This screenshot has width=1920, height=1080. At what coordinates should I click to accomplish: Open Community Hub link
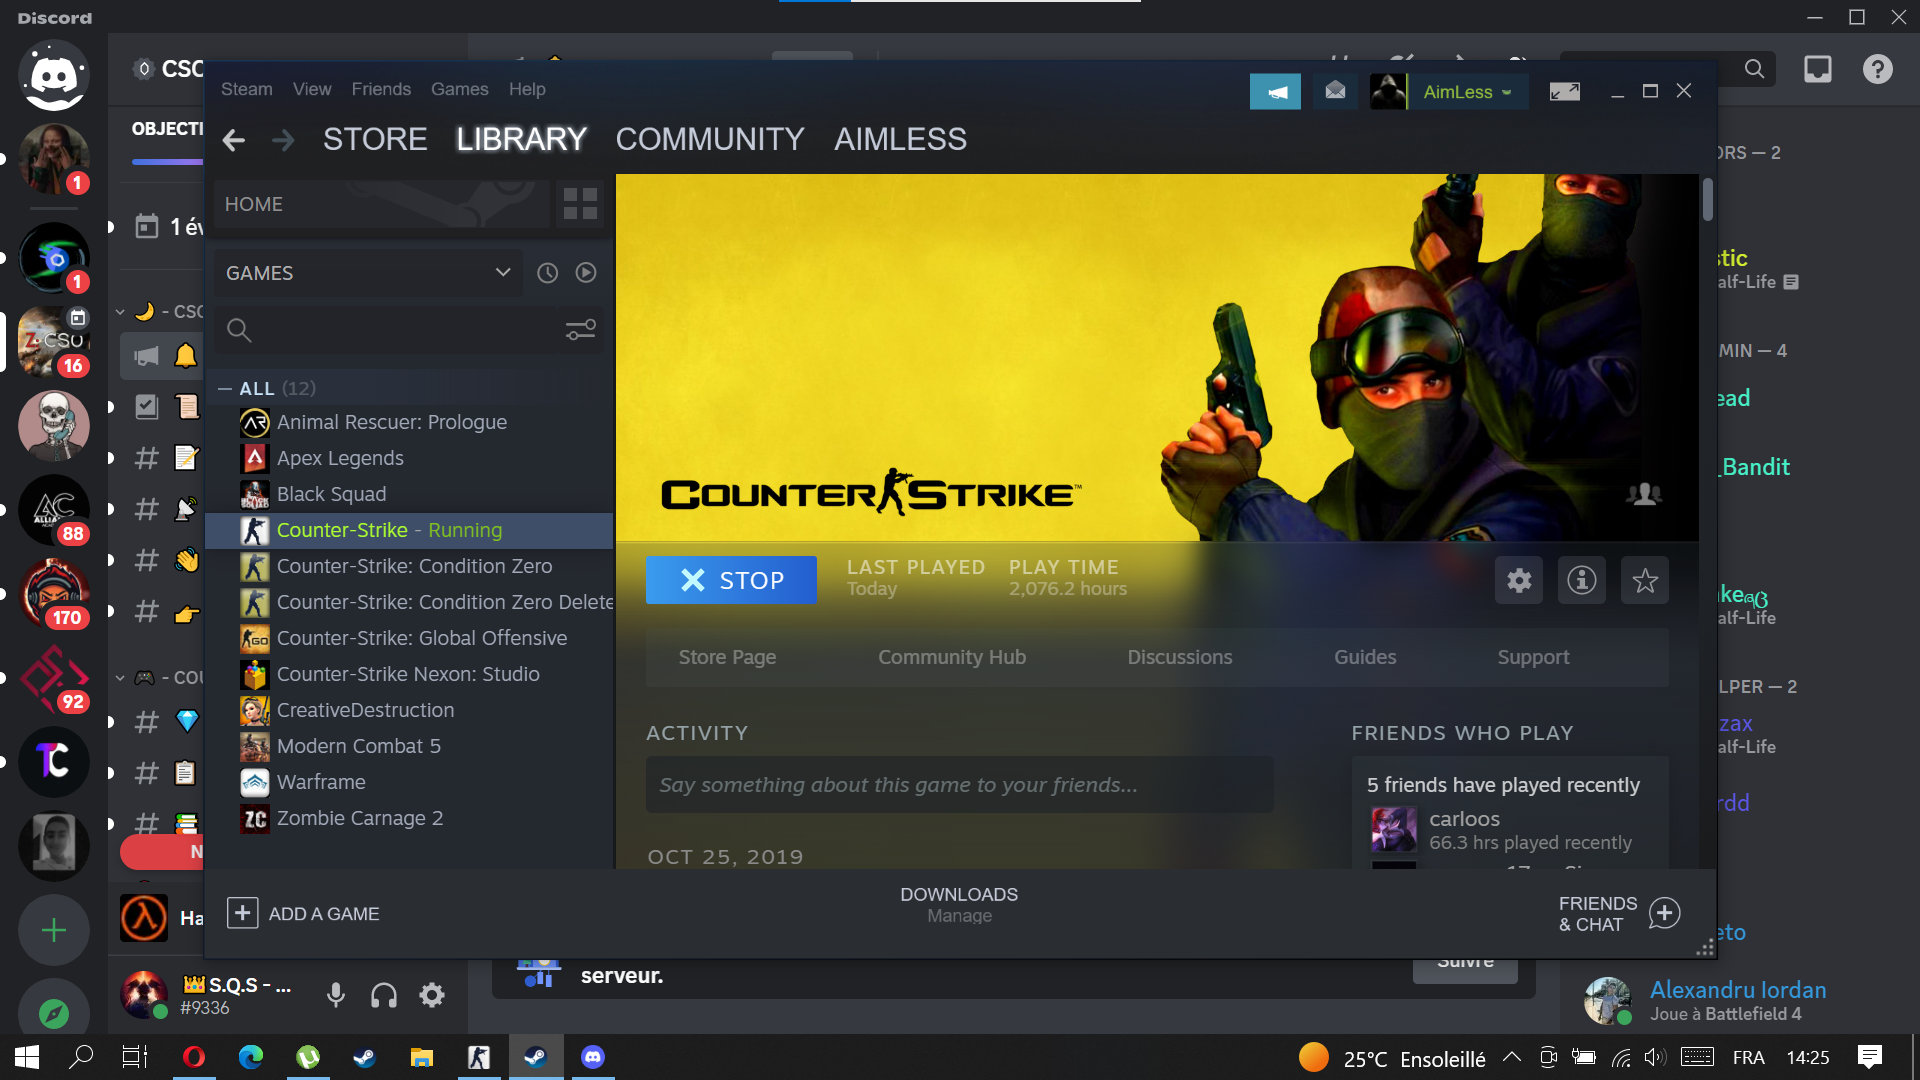click(951, 657)
